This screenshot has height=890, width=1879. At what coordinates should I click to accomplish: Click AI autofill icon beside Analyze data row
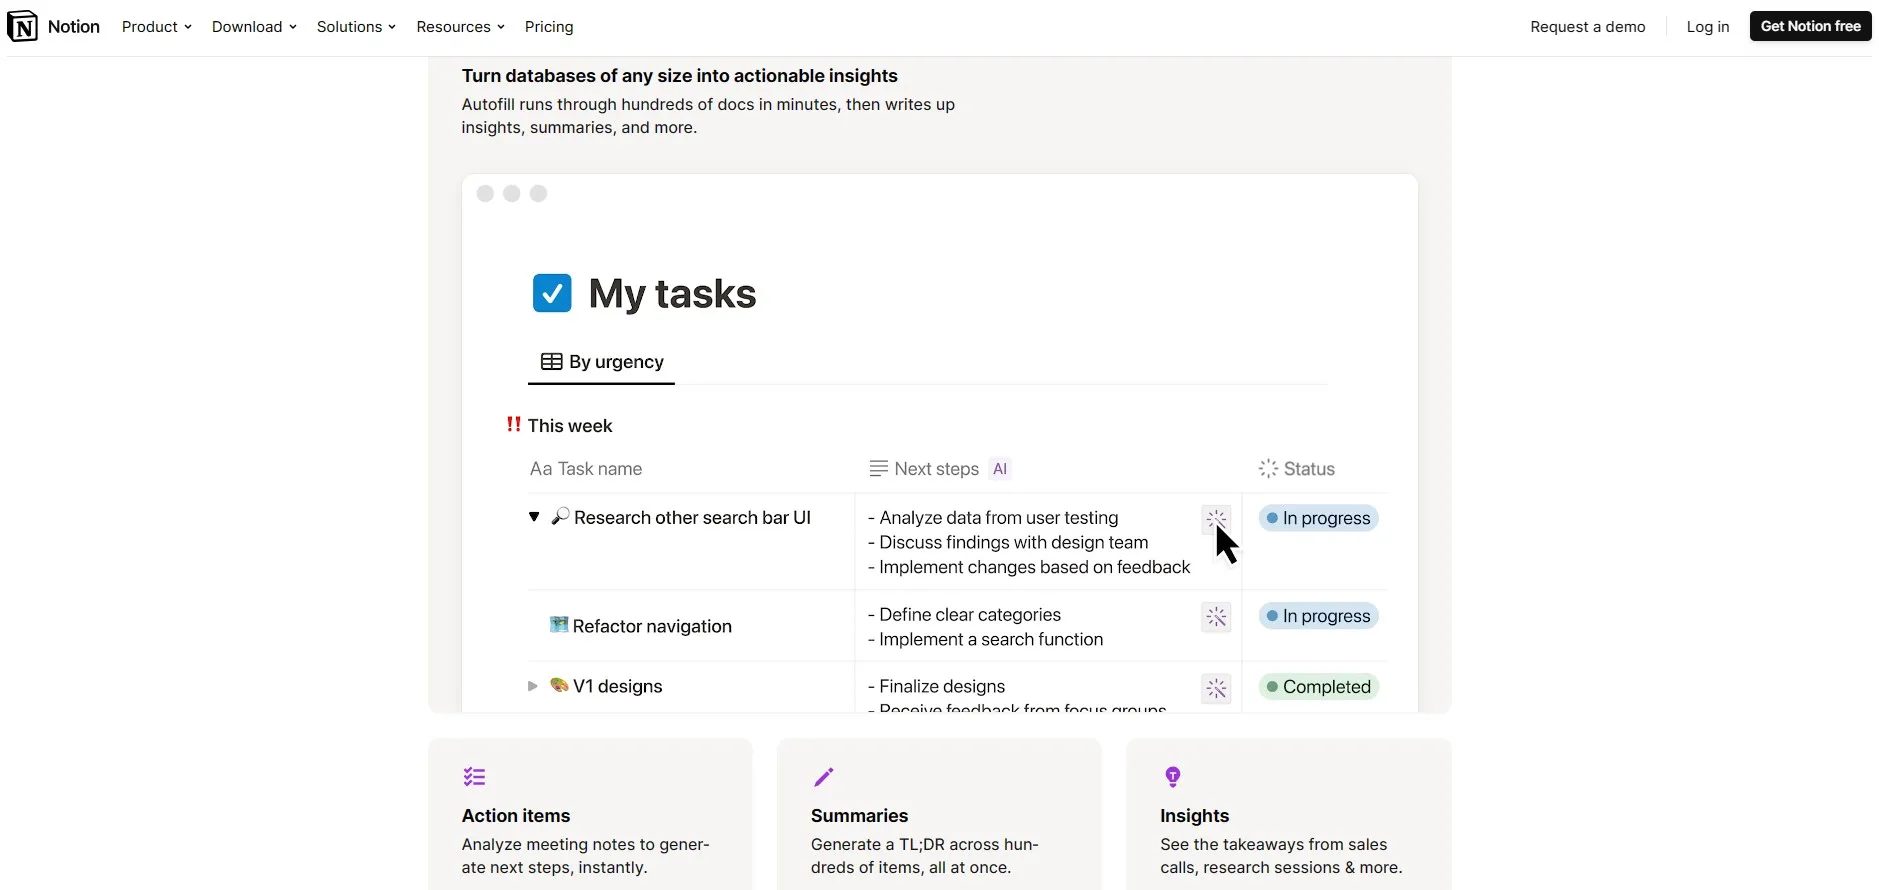1216,519
